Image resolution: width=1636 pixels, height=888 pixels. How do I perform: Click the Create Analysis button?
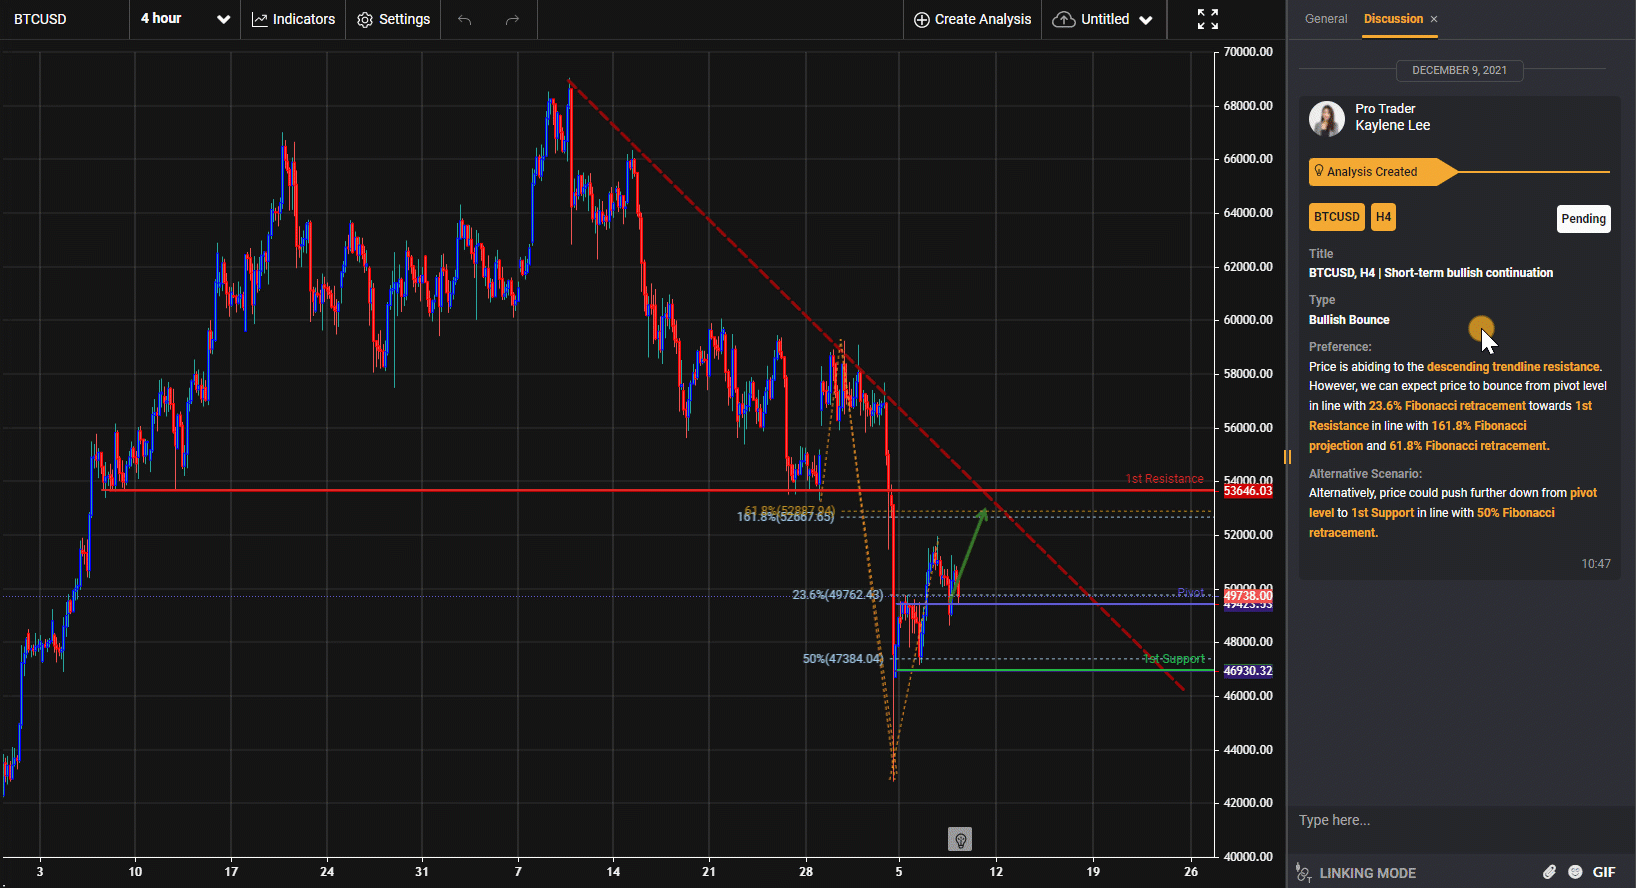point(972,20)
